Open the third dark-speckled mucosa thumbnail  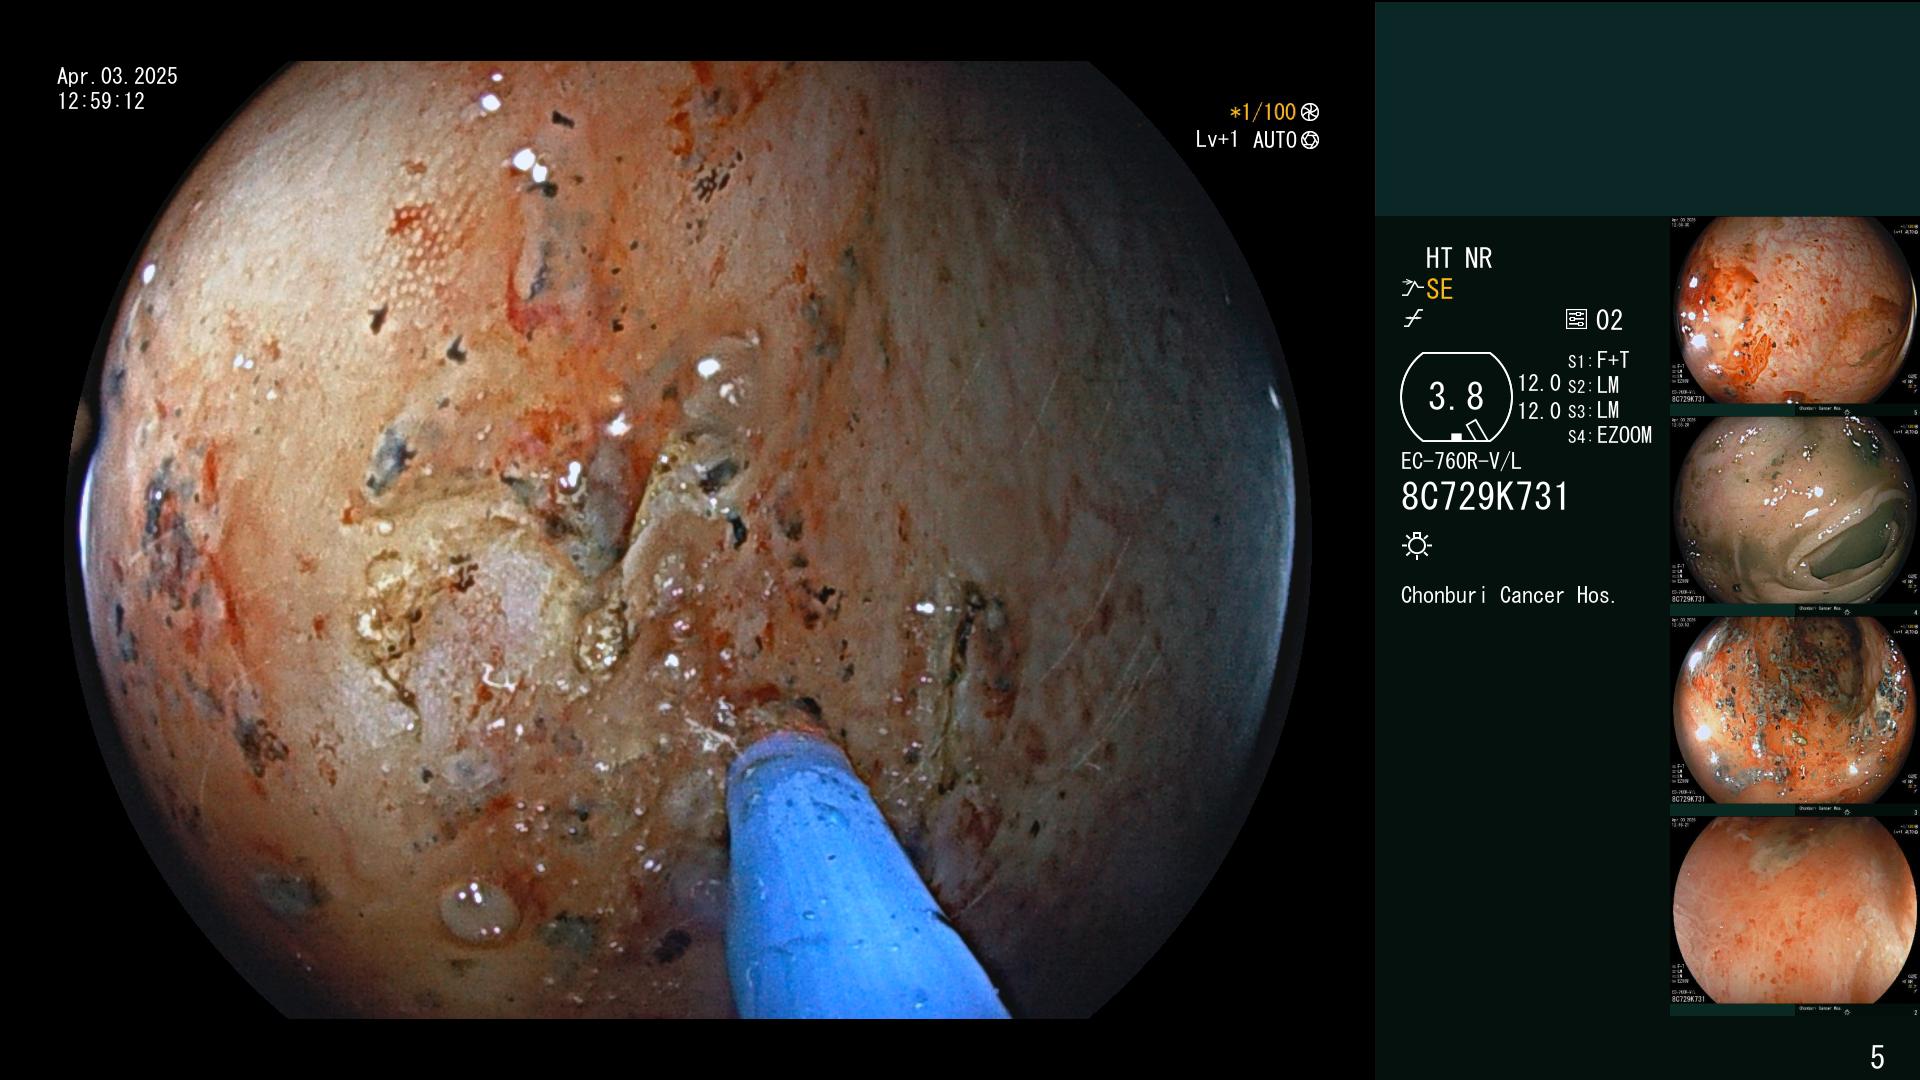tap(1793, 711)
